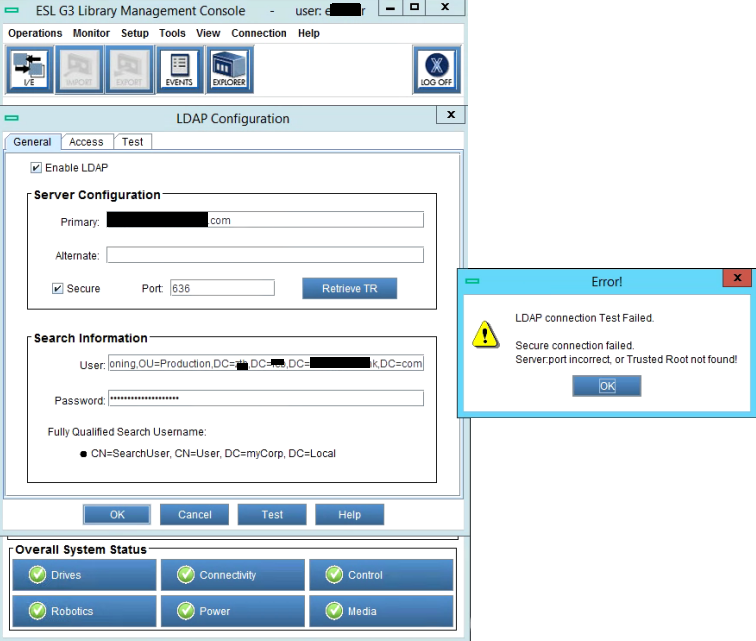The height and width of the screenshot is (641, 756).
Task: Click the I/E toolbar icon
Action: [29, 69]
